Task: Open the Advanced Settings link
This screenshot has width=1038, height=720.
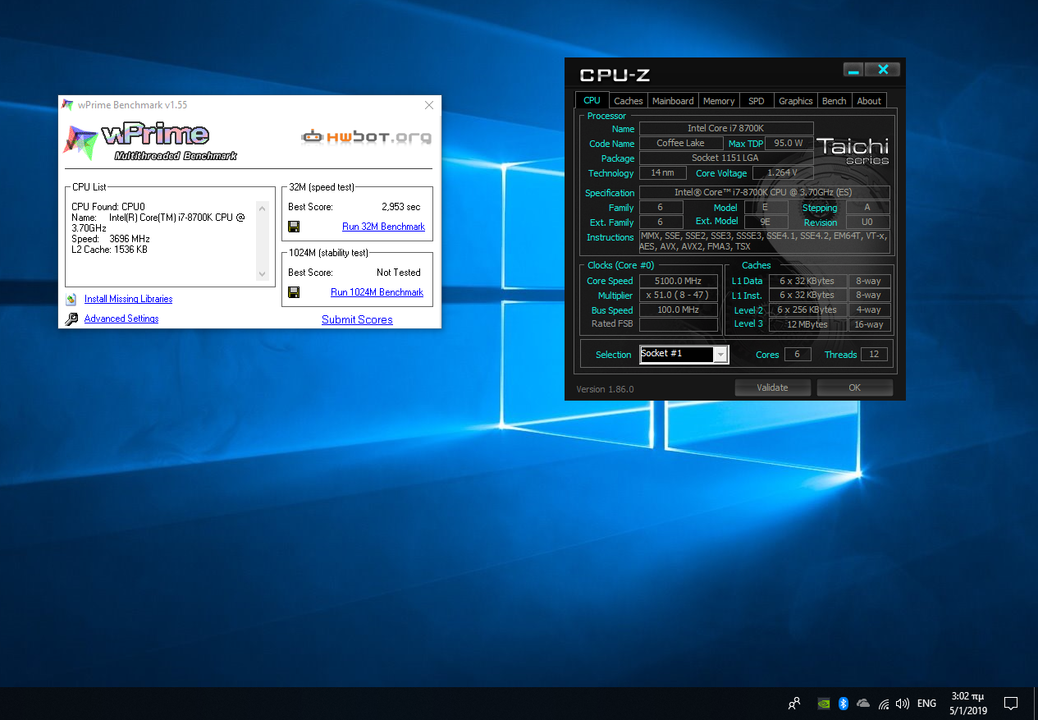Action: (121, 319)
